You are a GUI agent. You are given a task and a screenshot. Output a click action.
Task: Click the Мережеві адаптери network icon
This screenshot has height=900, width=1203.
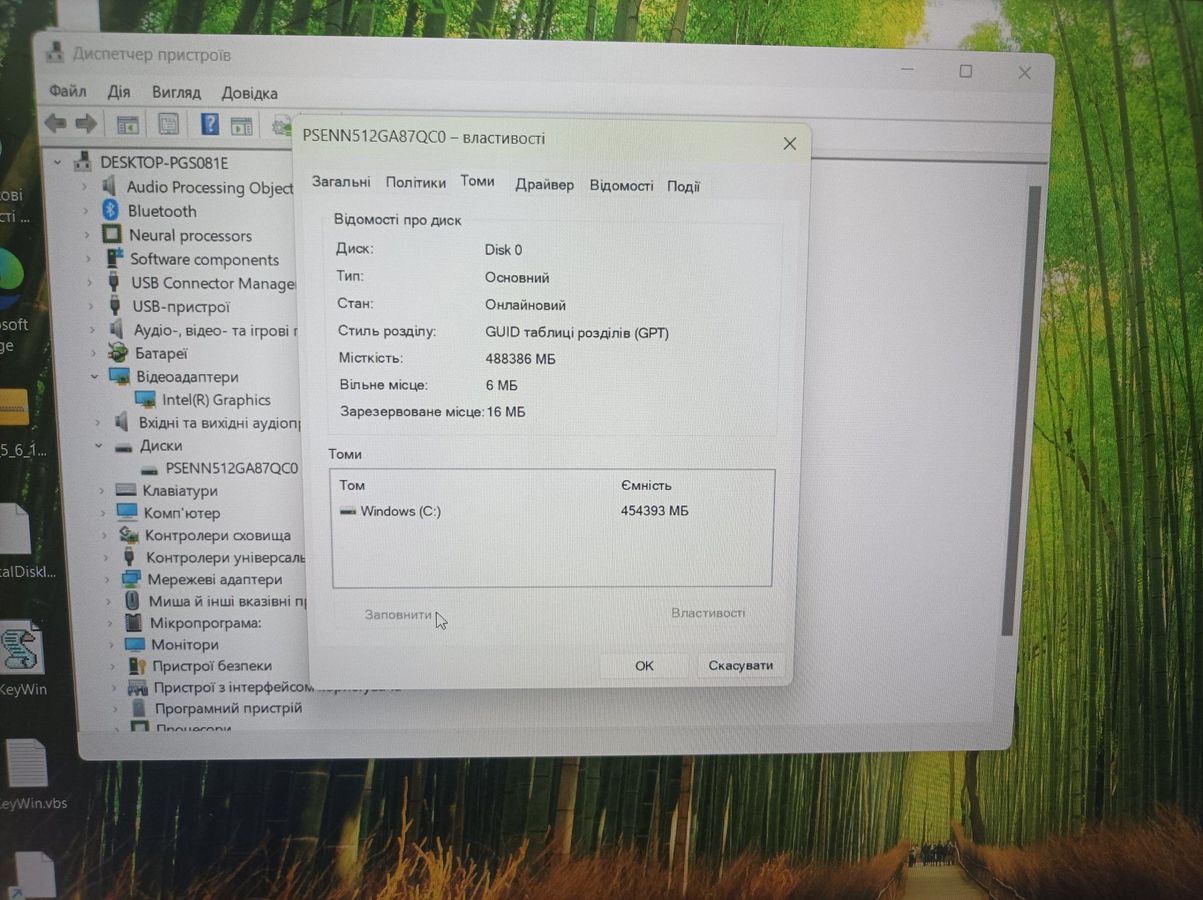pyautogui.click(x=131, y=579)
